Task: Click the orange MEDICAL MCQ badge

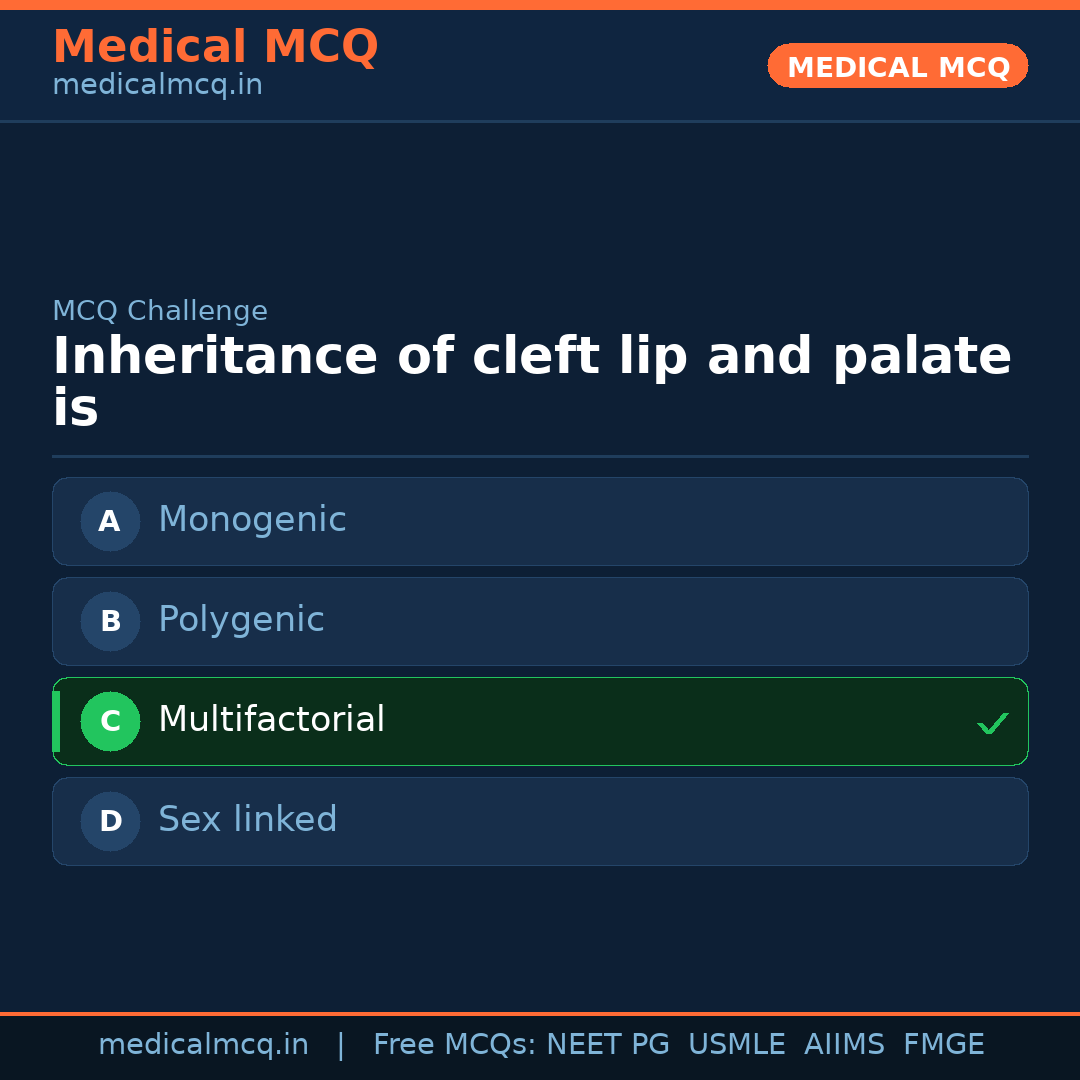Action: tap(897, 66)
